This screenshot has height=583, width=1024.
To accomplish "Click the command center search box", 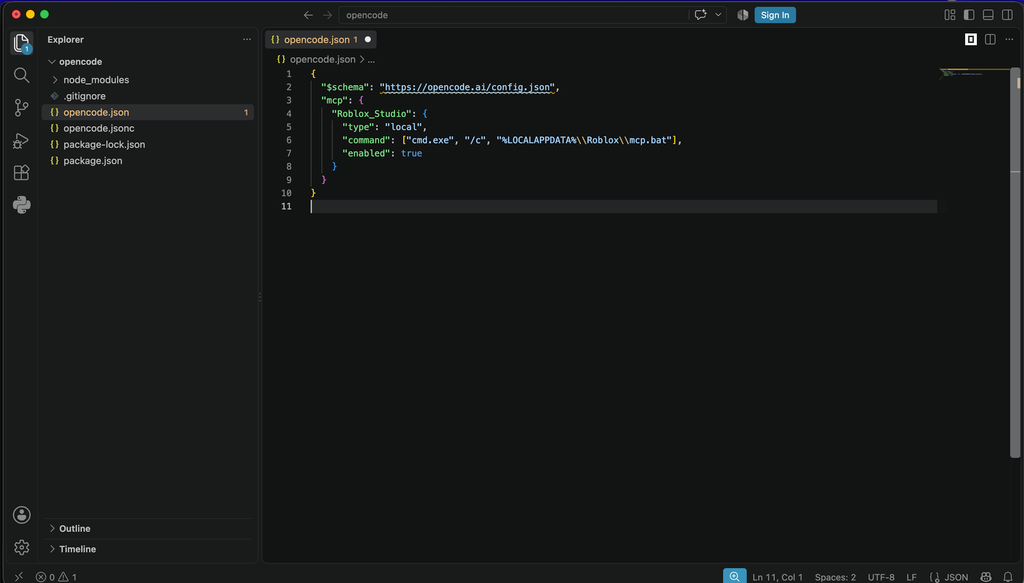I will pyautogui.click(x=513, y=15).
